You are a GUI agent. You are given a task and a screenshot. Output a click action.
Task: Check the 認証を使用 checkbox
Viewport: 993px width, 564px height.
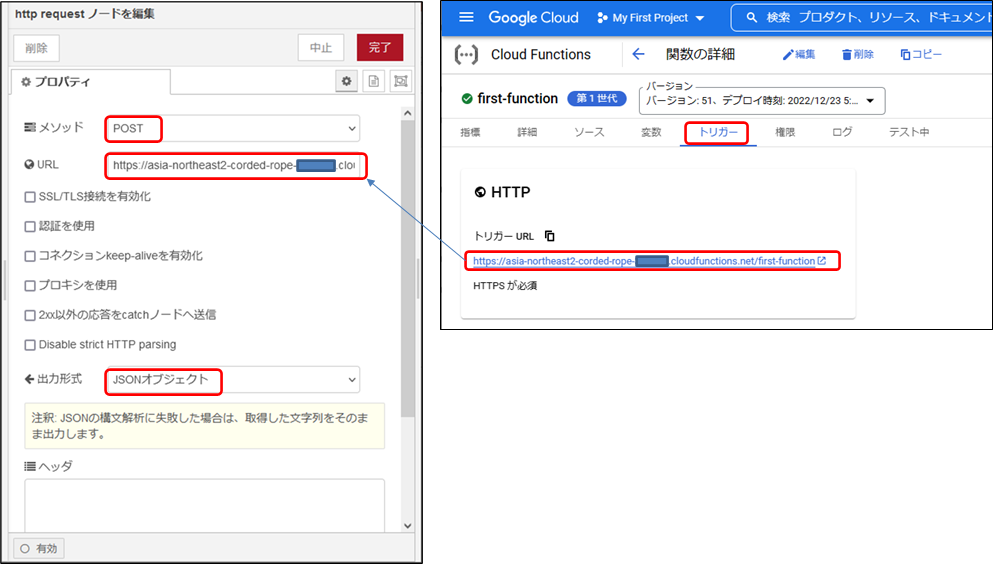click(30, 226)
